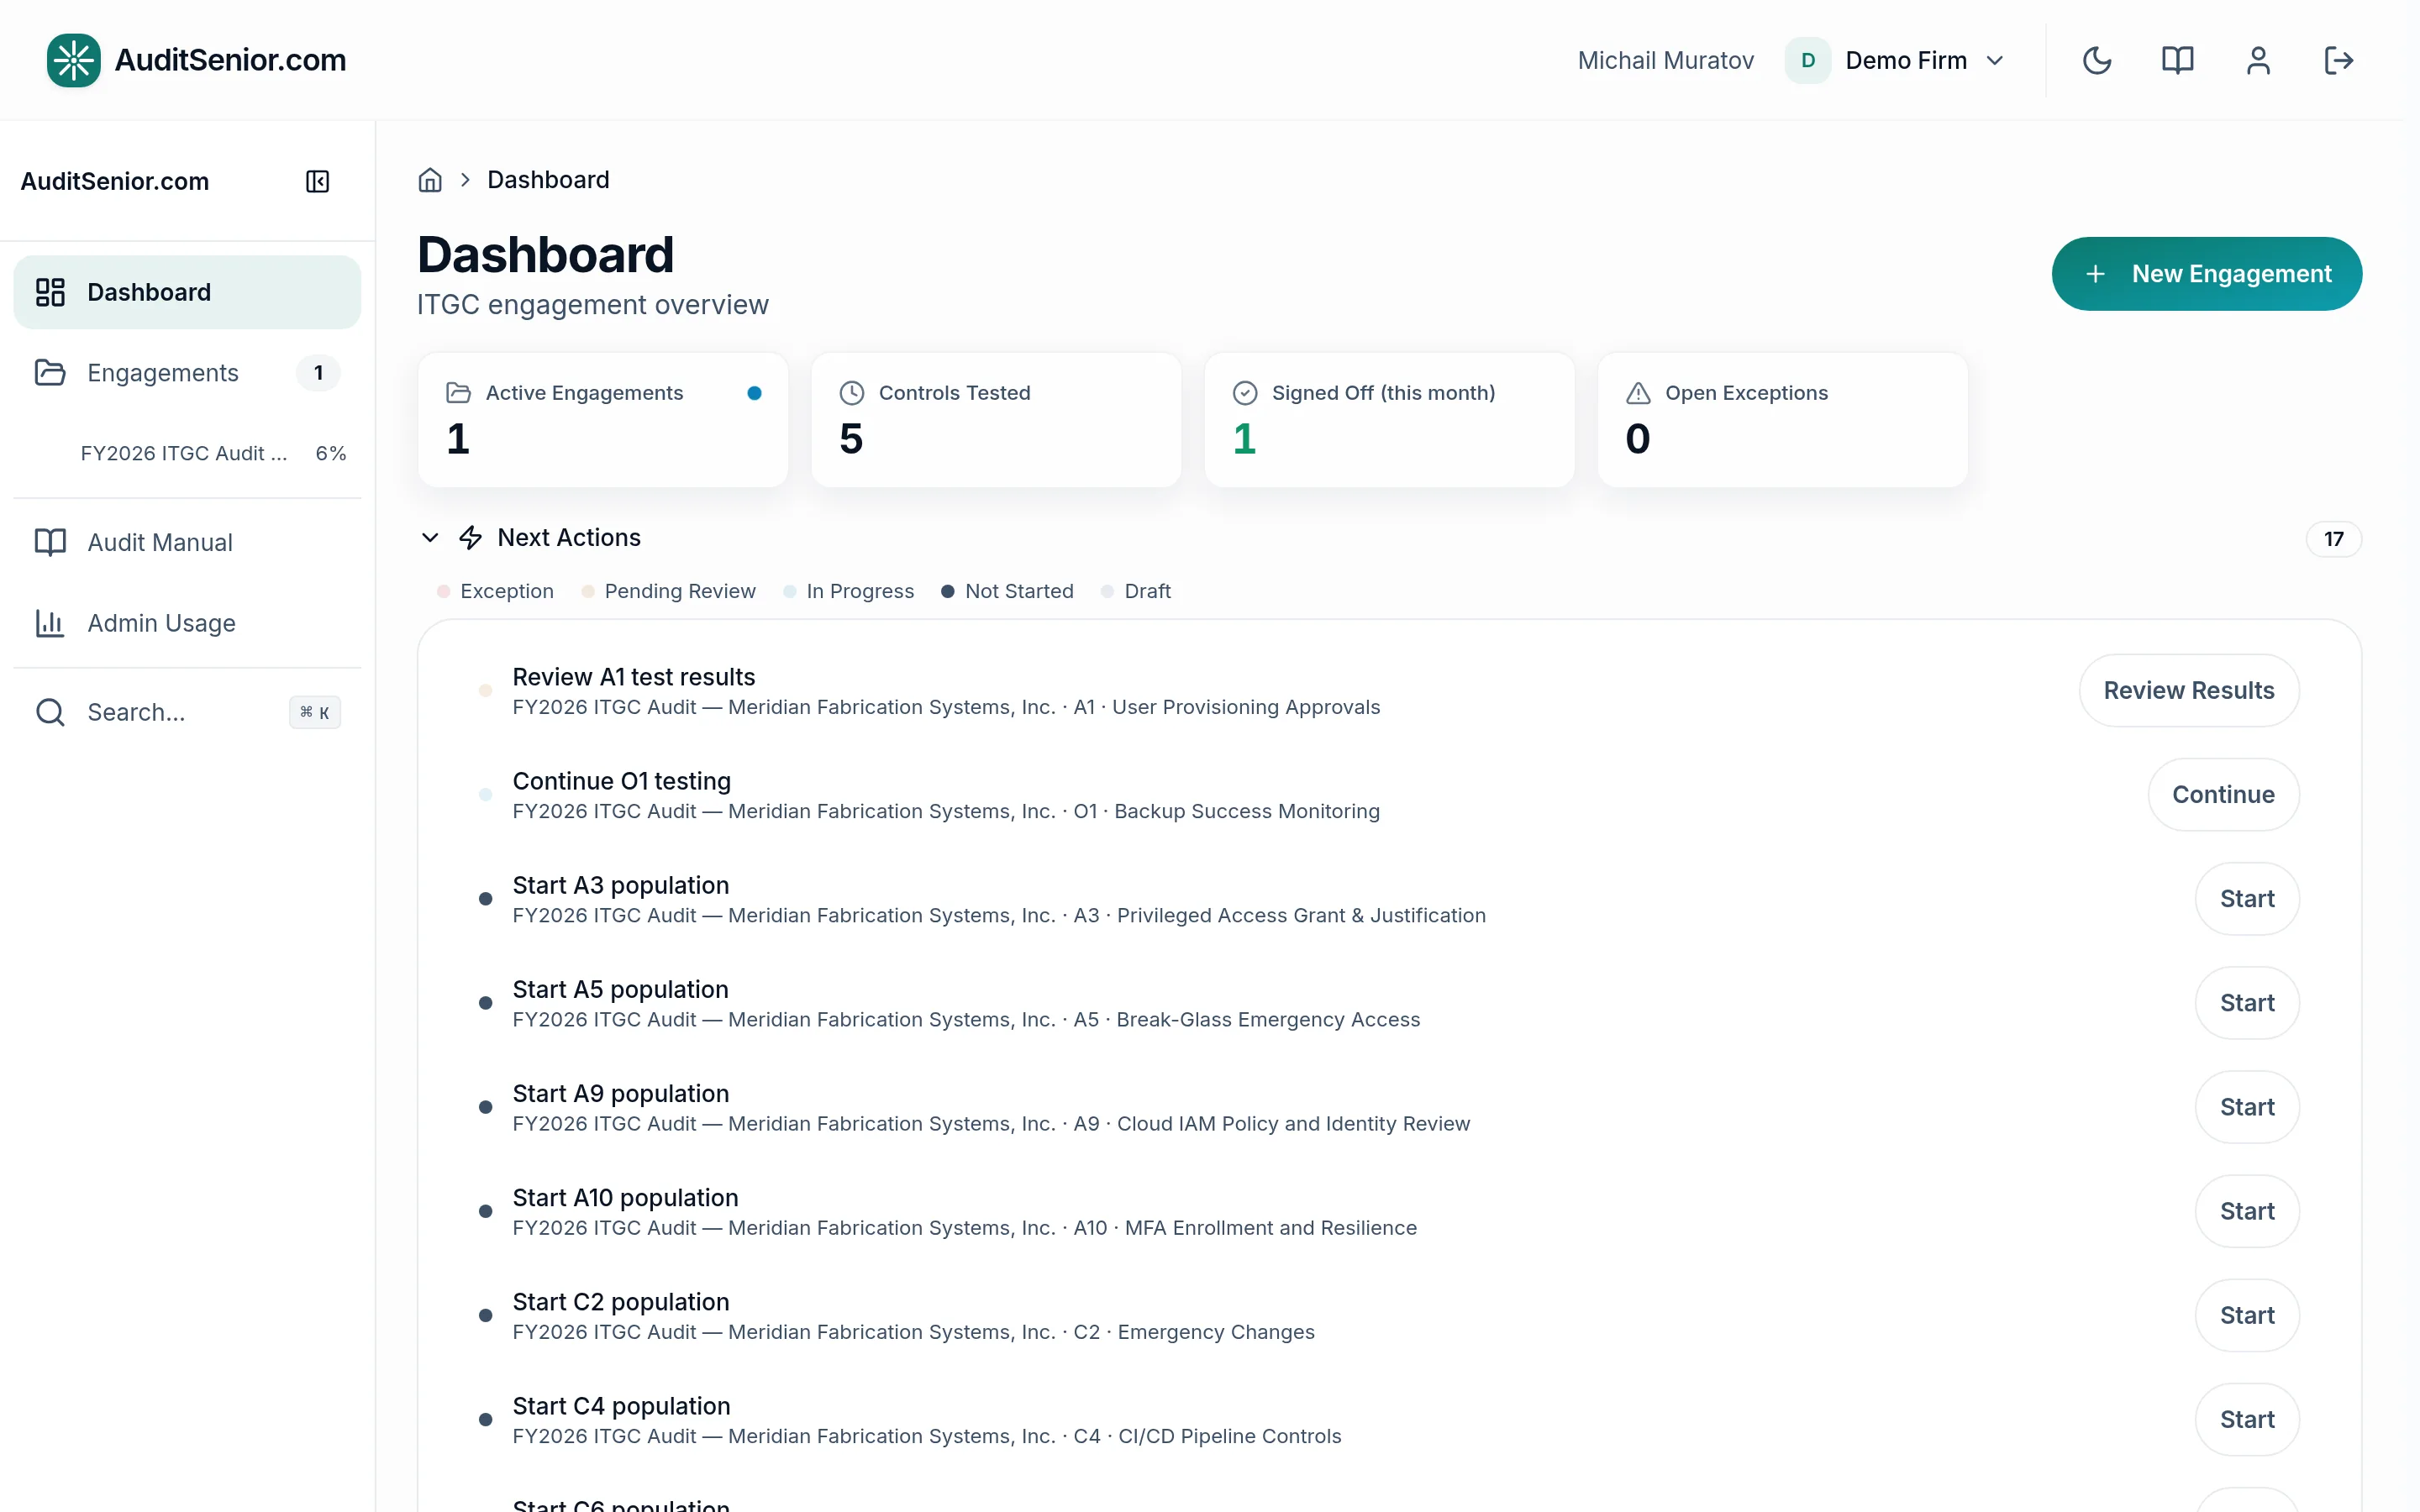The height and width of the screenshot is (1512, 2420).
Task: Select the Start C2 population row title
Action: 621,1302
